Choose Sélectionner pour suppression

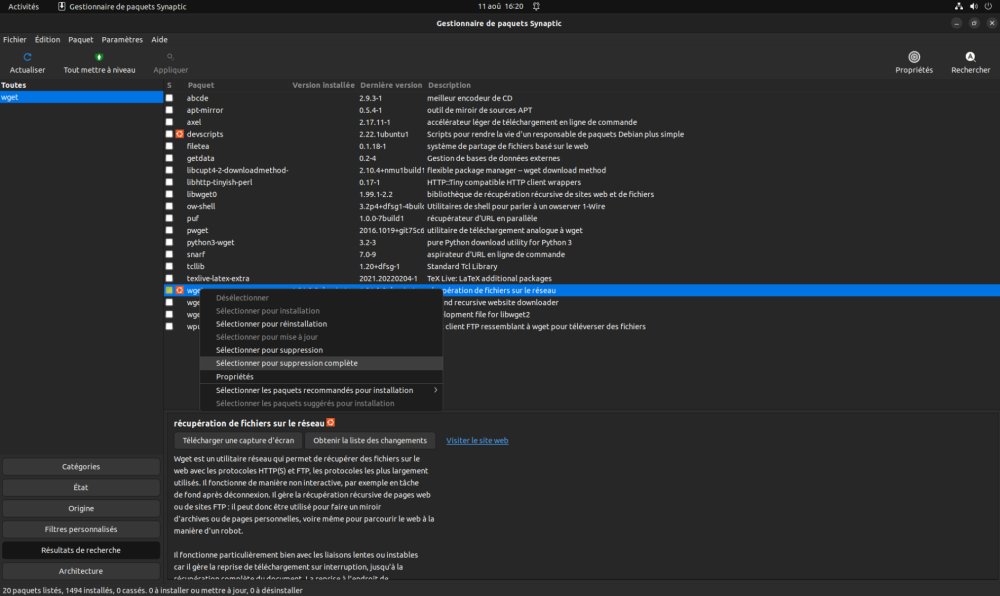click(321, 350)
